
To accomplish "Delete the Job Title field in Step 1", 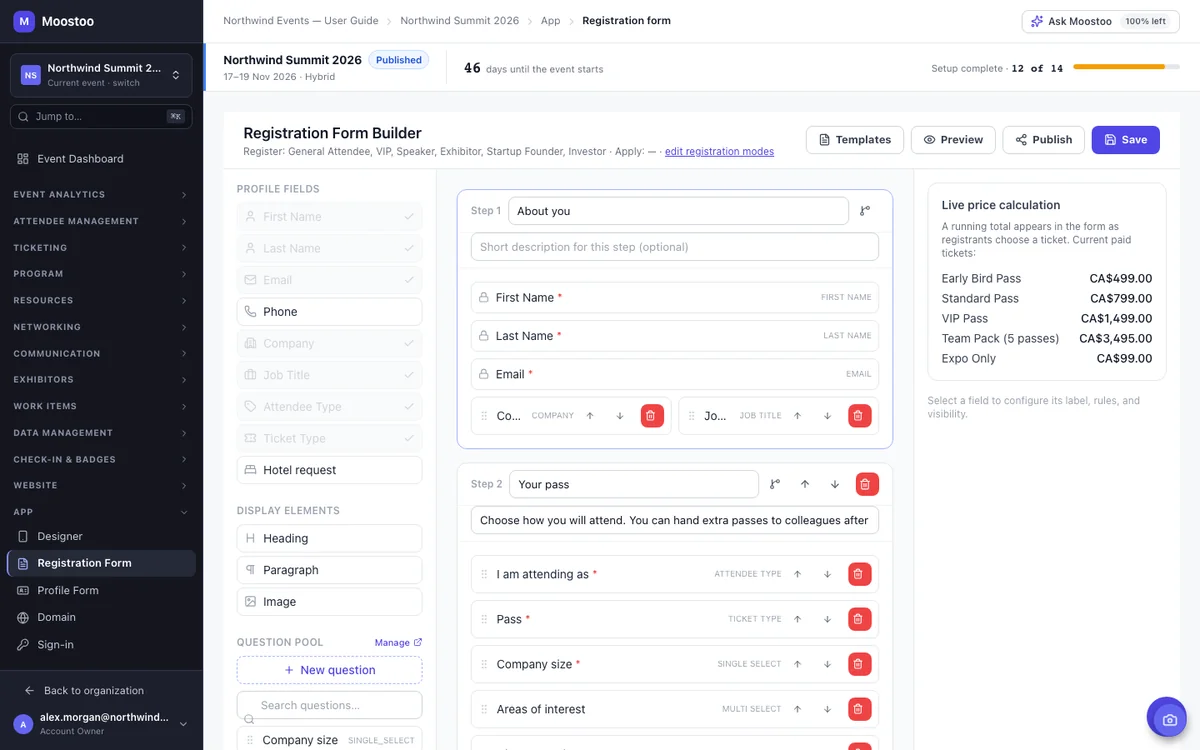I will coord(859,416).
